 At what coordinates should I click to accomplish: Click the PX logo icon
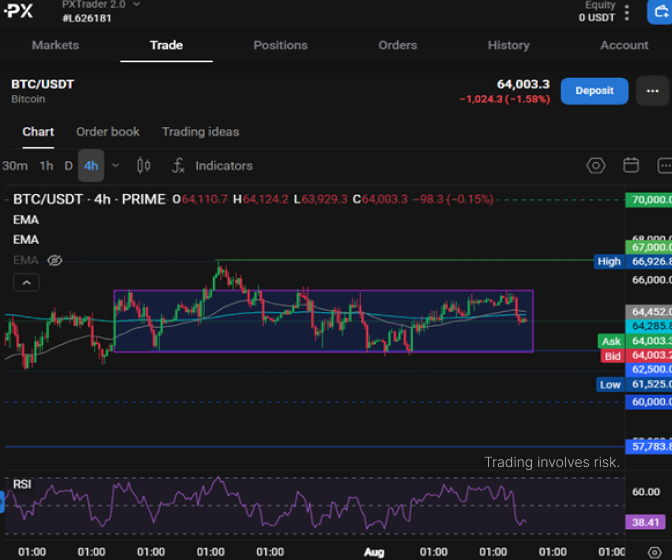coord(18,10)
